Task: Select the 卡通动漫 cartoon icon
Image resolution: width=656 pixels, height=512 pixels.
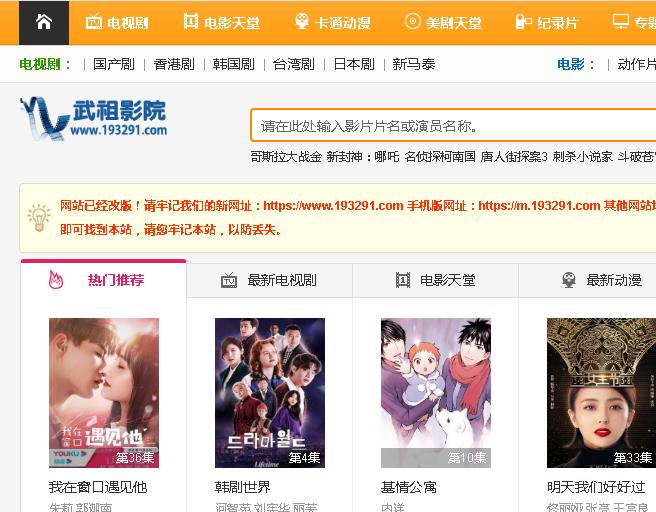Action: 302,21
